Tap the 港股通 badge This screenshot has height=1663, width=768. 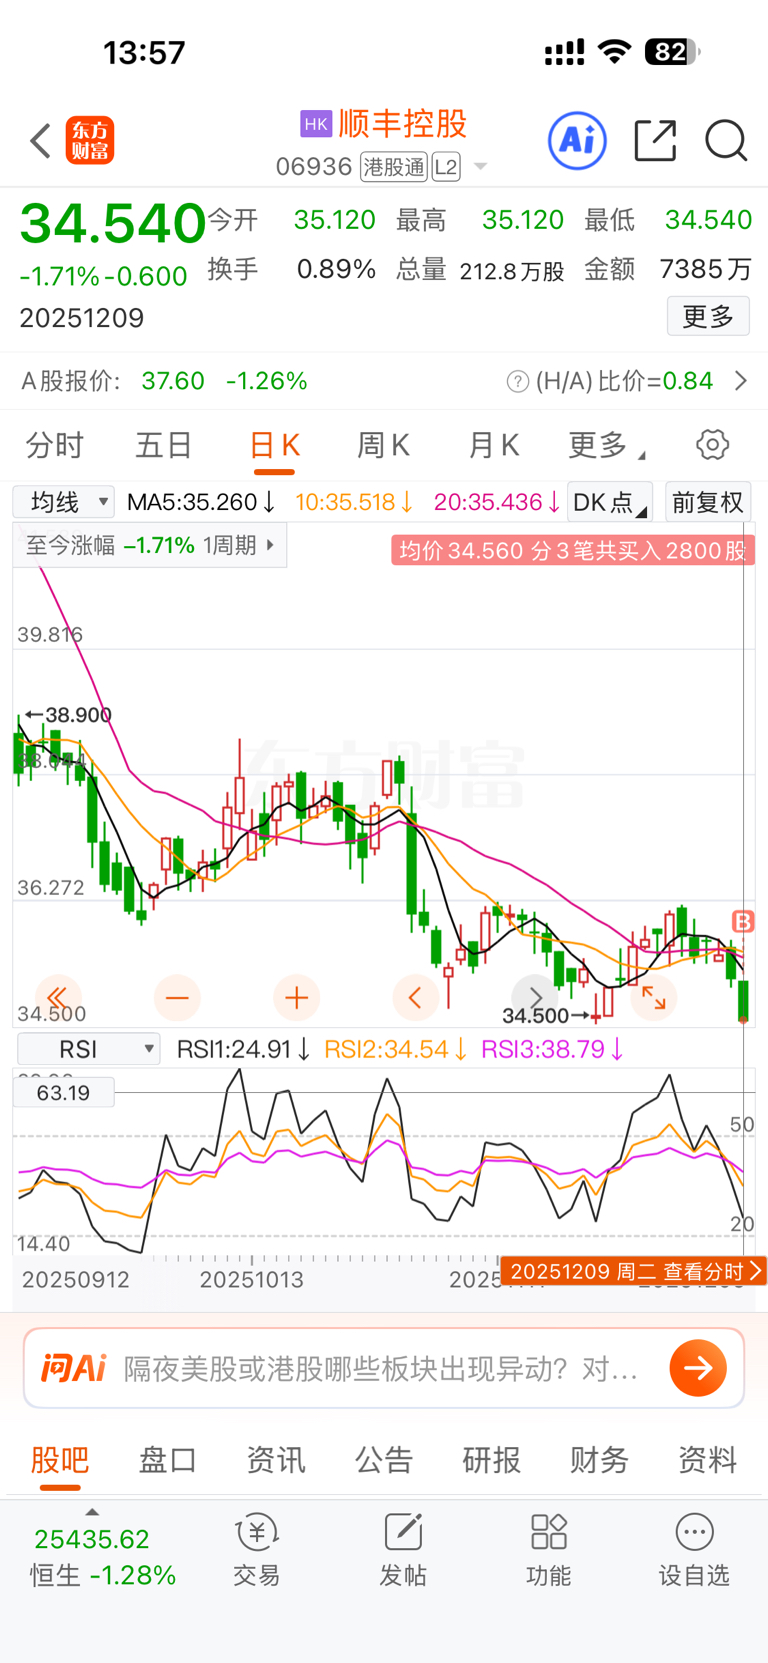click(394, 167)
